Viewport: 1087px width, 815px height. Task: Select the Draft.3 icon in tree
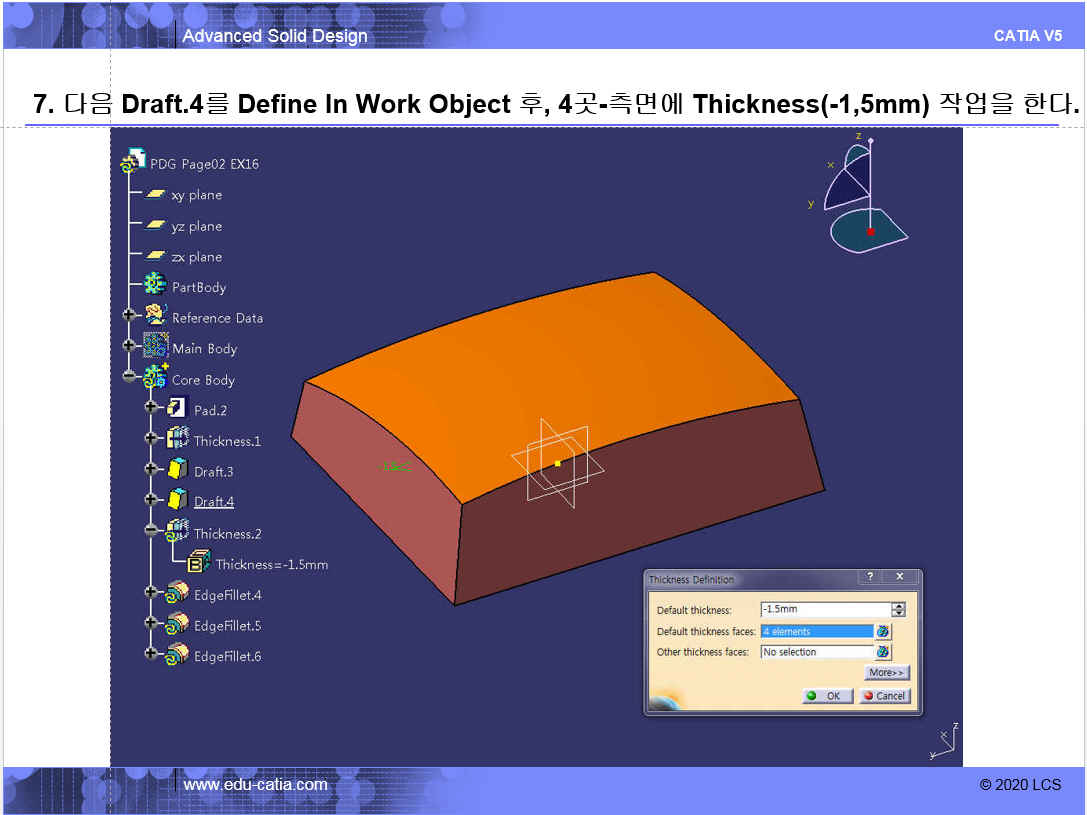click(177, 470)
